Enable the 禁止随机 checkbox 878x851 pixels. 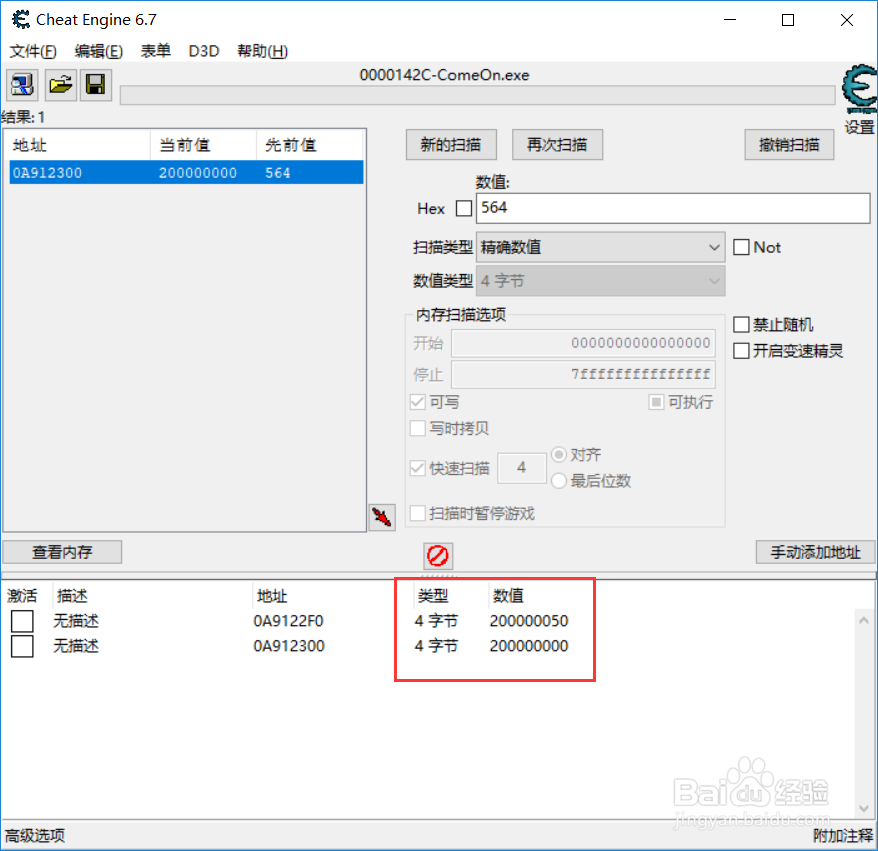pyautogui.click(x=741, y=324)
